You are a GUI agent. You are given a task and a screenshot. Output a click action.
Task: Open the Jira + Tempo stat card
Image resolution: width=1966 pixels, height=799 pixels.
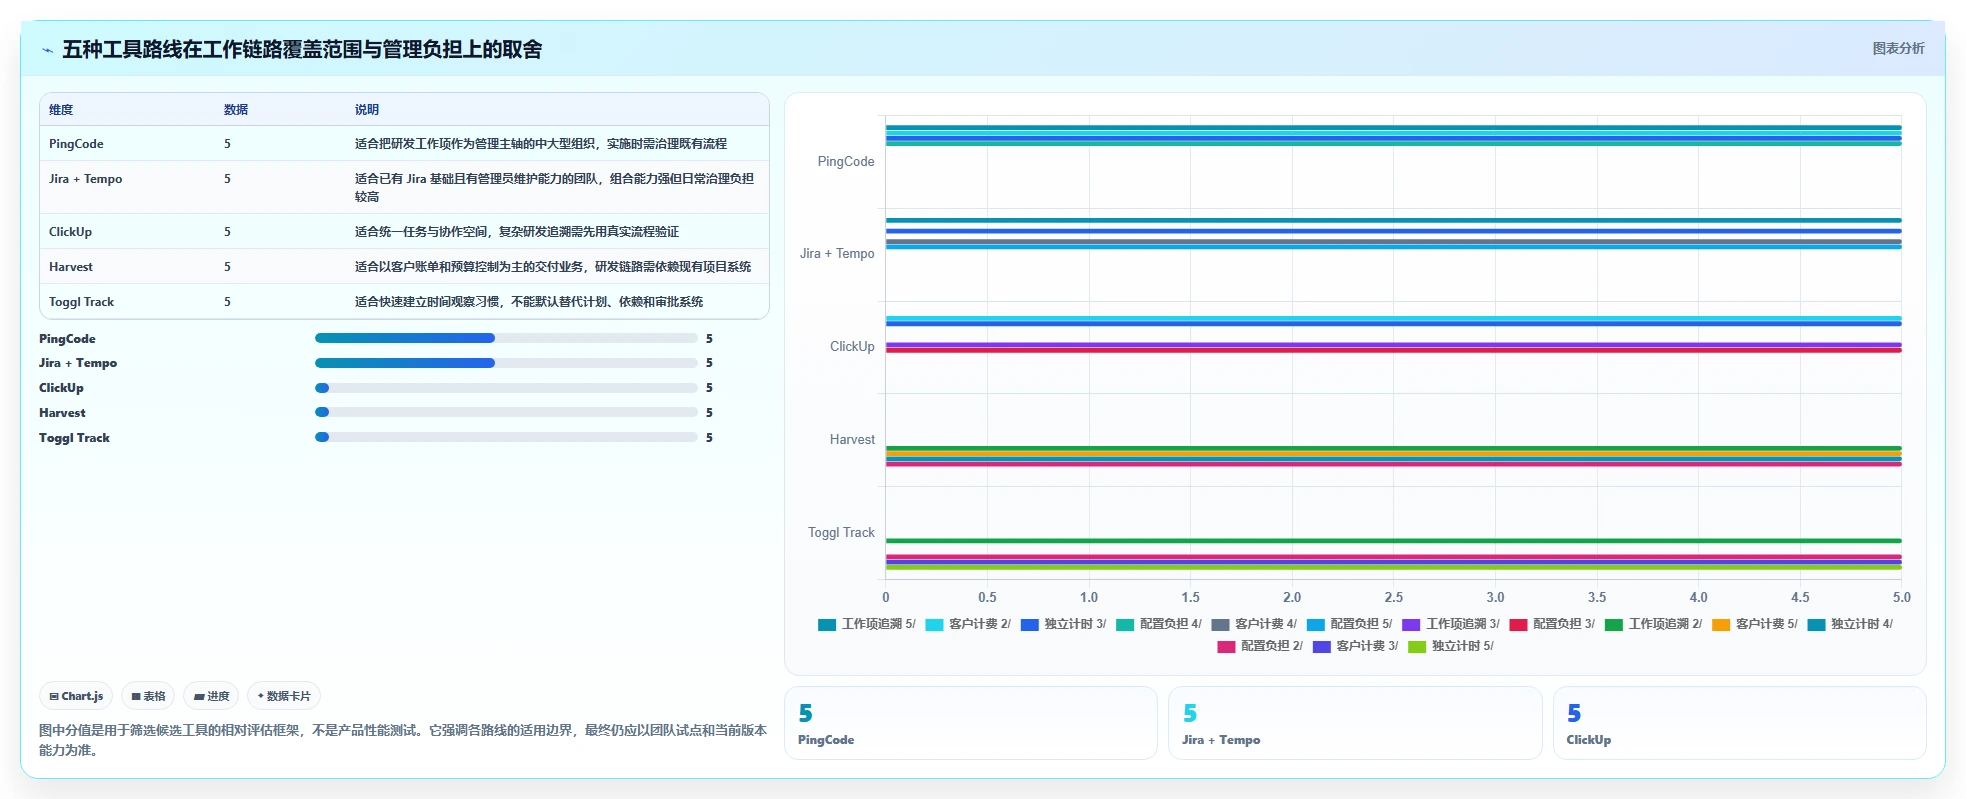[x=1355, y=723]
